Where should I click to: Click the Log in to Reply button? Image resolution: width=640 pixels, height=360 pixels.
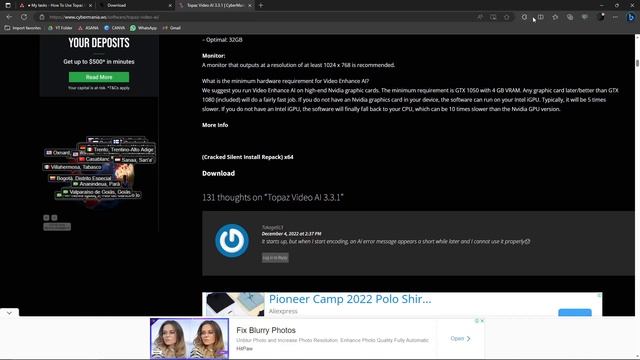pyautogui.click(x=275, y=258)
